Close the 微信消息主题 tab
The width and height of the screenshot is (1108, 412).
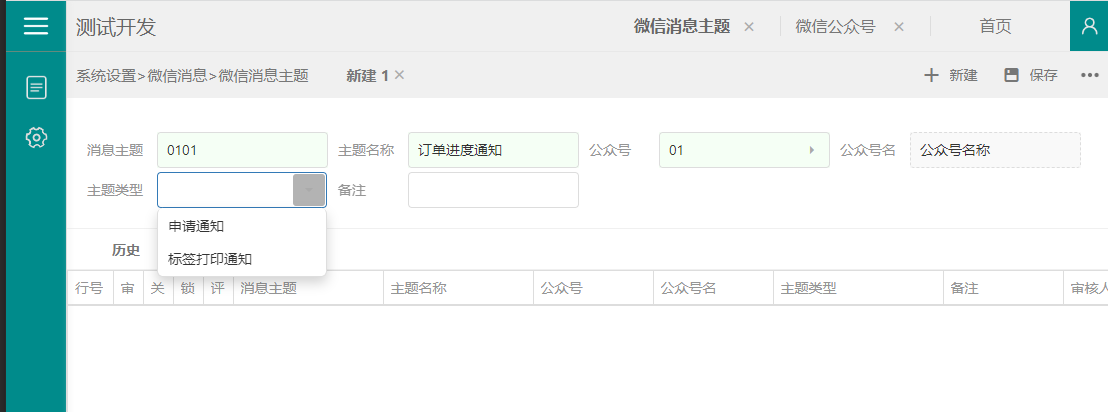pyautogui.click(x=749, y=27)
